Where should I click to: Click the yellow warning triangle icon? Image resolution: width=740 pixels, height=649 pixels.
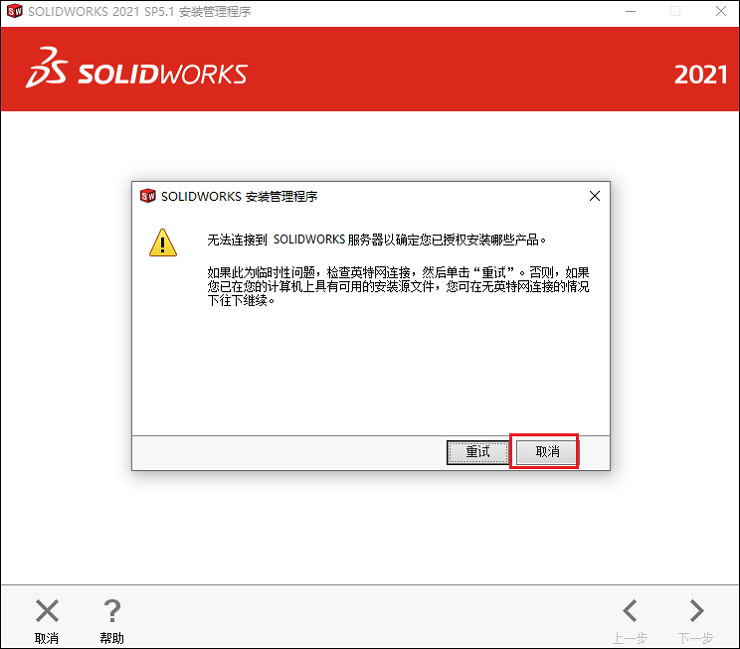point(163,243)
